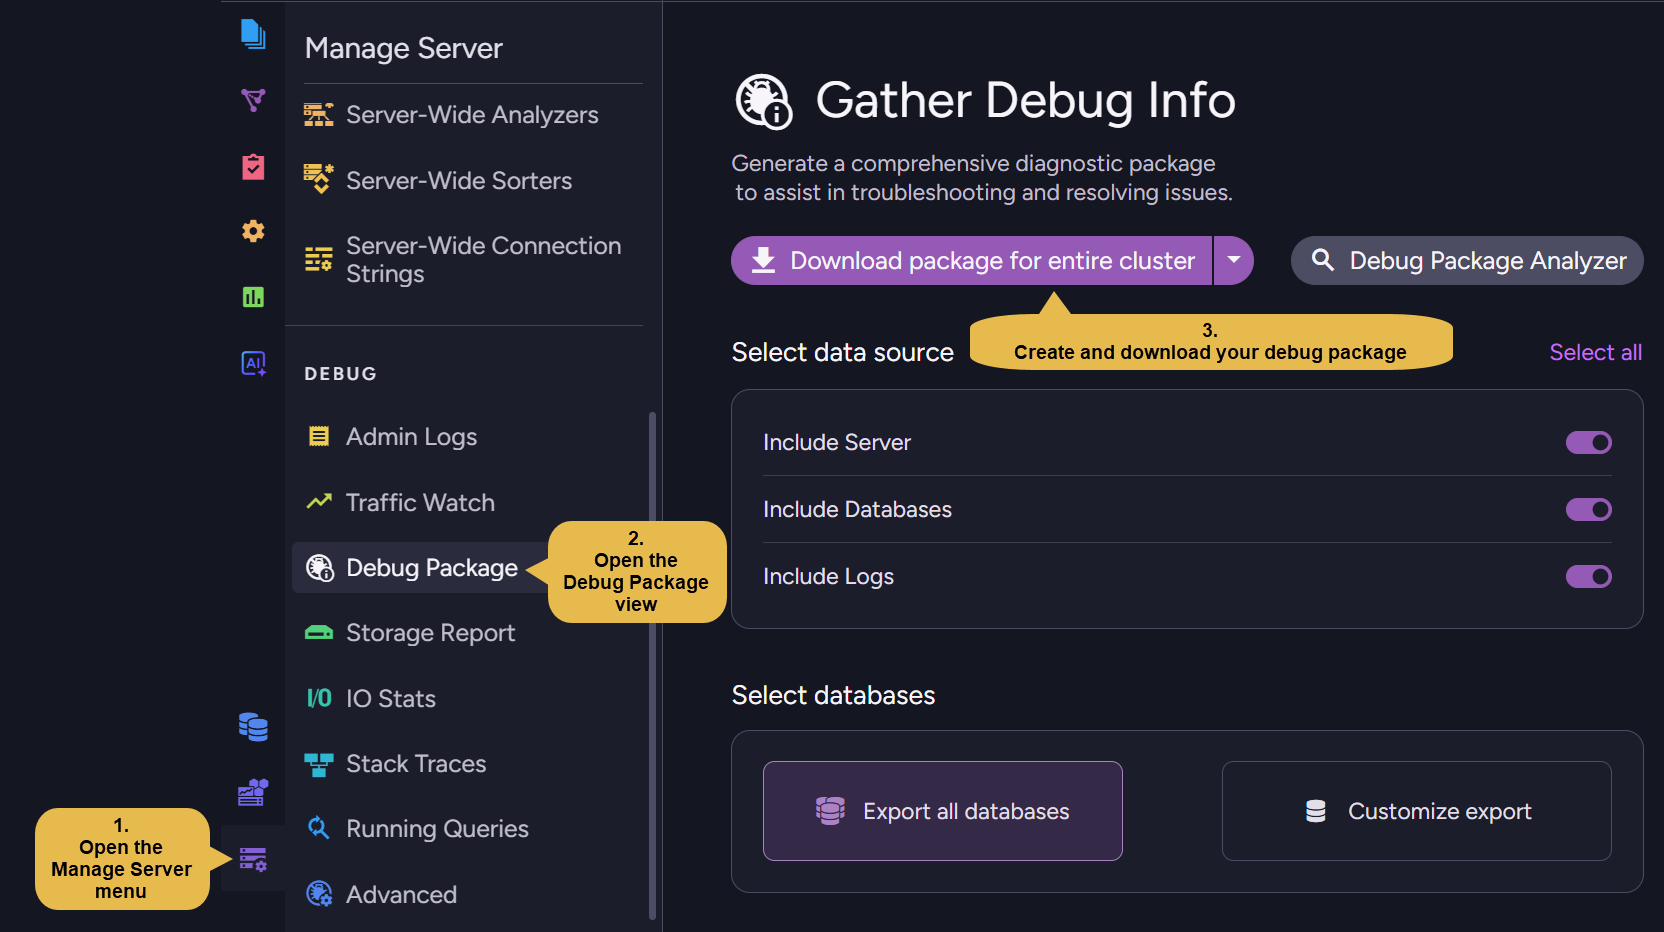
Task: Open the Settings gear icon in the left rail
Action: (253, 231)
